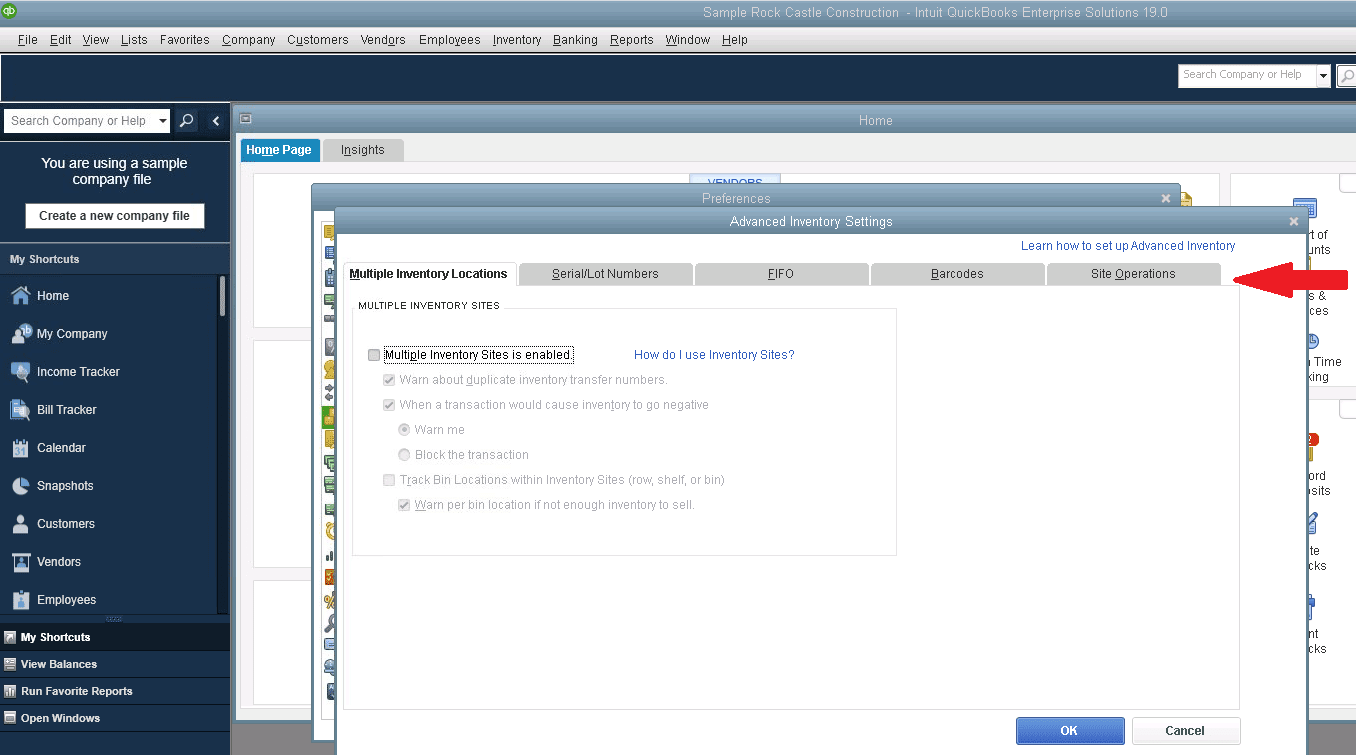Check Track Bin Locations within Inventory Sites
The height and width of the screenshot is (755, 1356).
pos(388,480)
